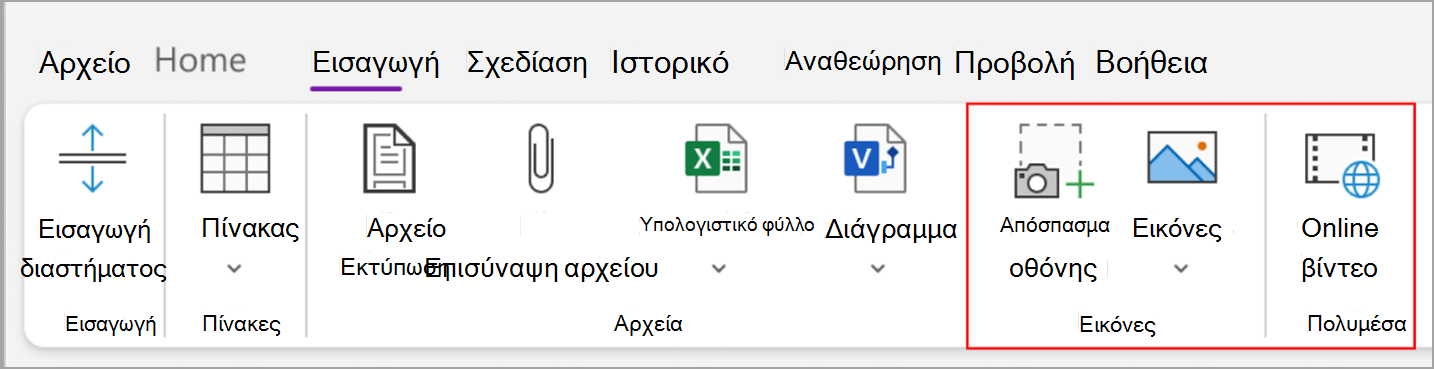
Task: Open the Αναθεώρηση tab
Action: (864, 62)
